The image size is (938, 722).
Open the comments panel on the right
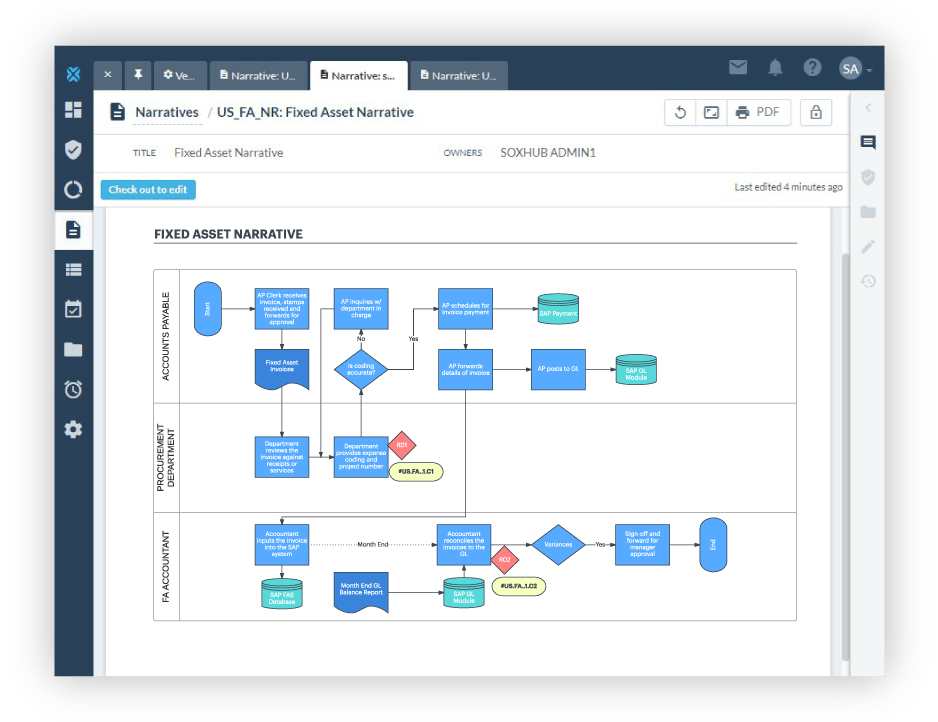pyautogui.click(x=867, y=142)
